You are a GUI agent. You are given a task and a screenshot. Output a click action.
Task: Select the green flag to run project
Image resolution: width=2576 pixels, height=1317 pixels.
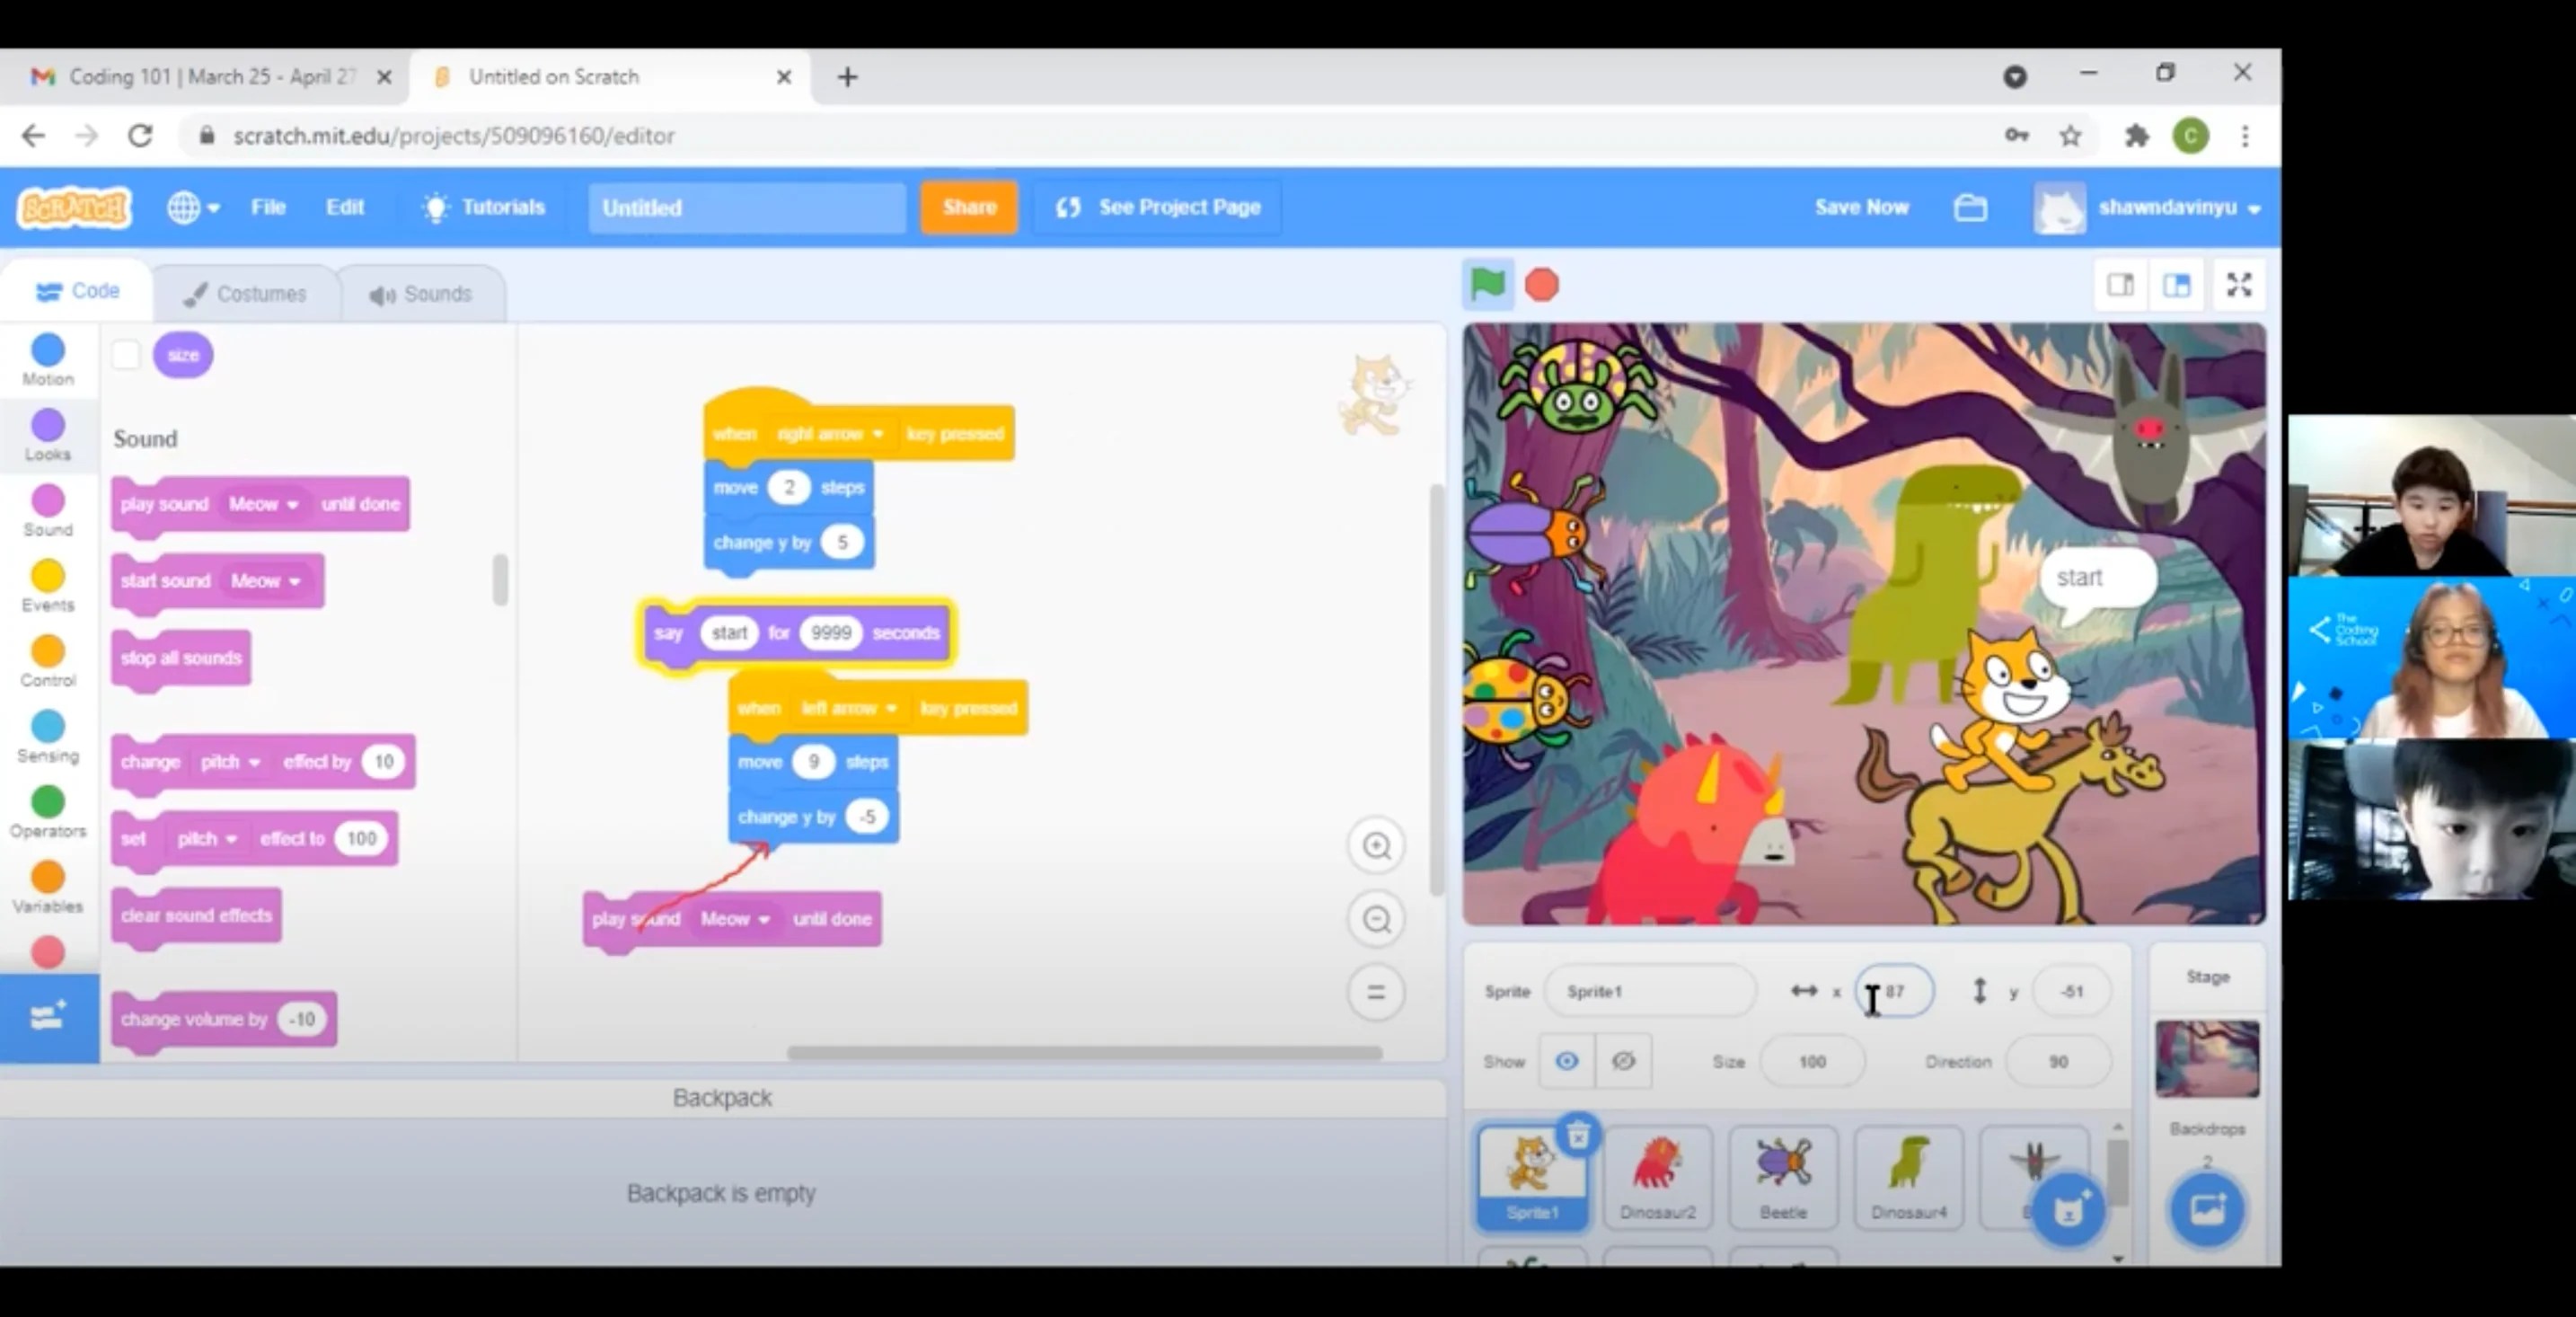[1489, 285]
